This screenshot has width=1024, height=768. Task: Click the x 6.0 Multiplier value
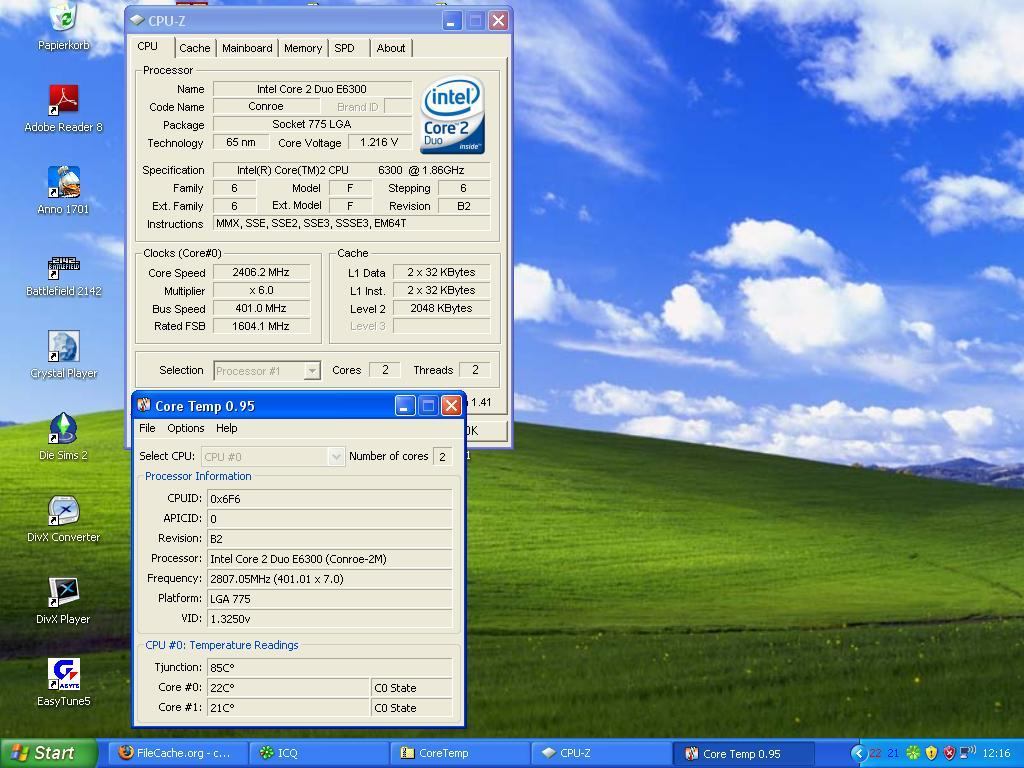261,291
